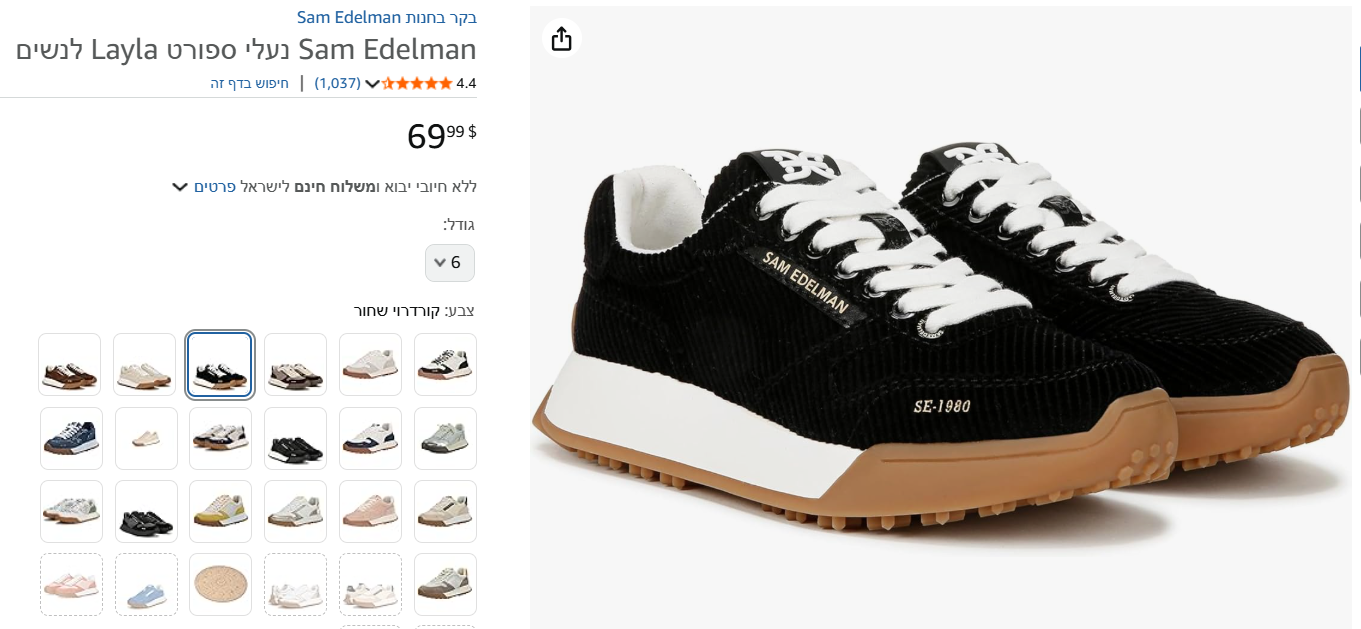Open the 1,037 customer reviews link

click(337, 83)
